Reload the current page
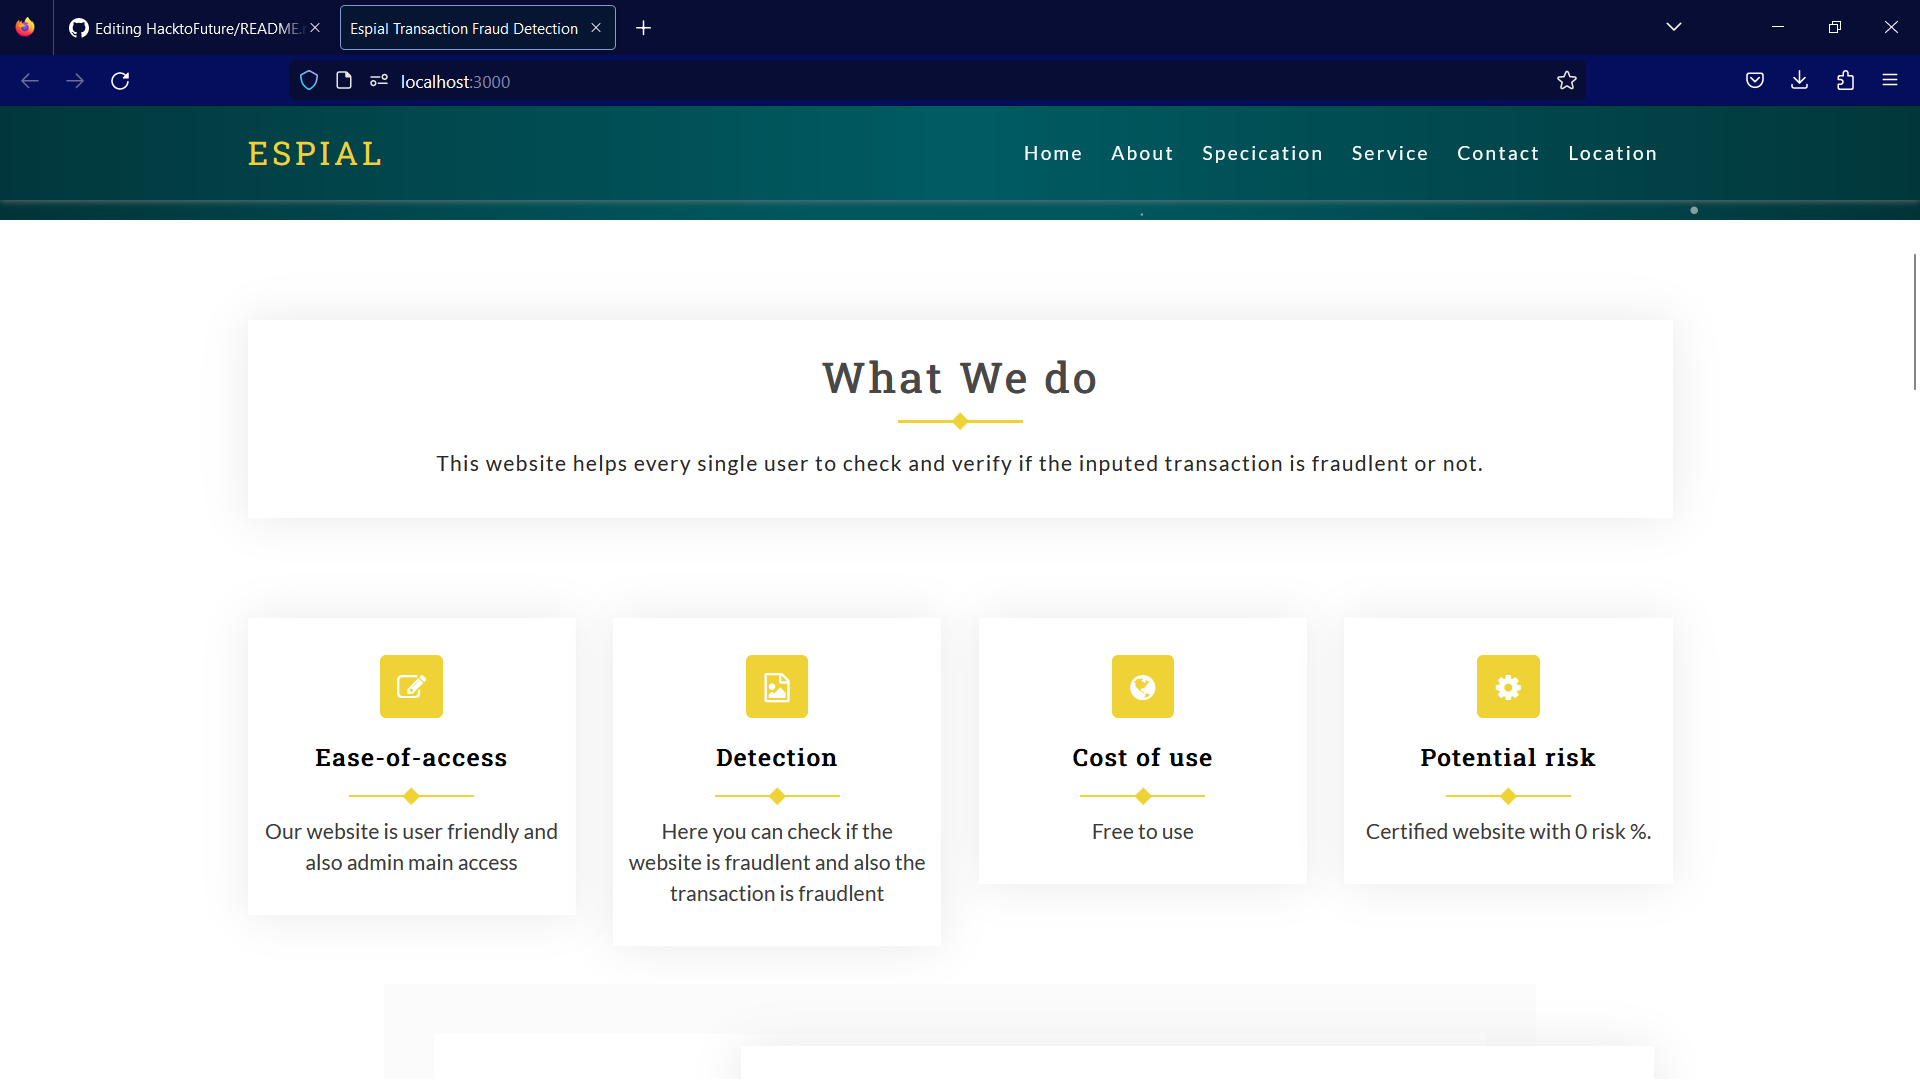 coord(120,81)
